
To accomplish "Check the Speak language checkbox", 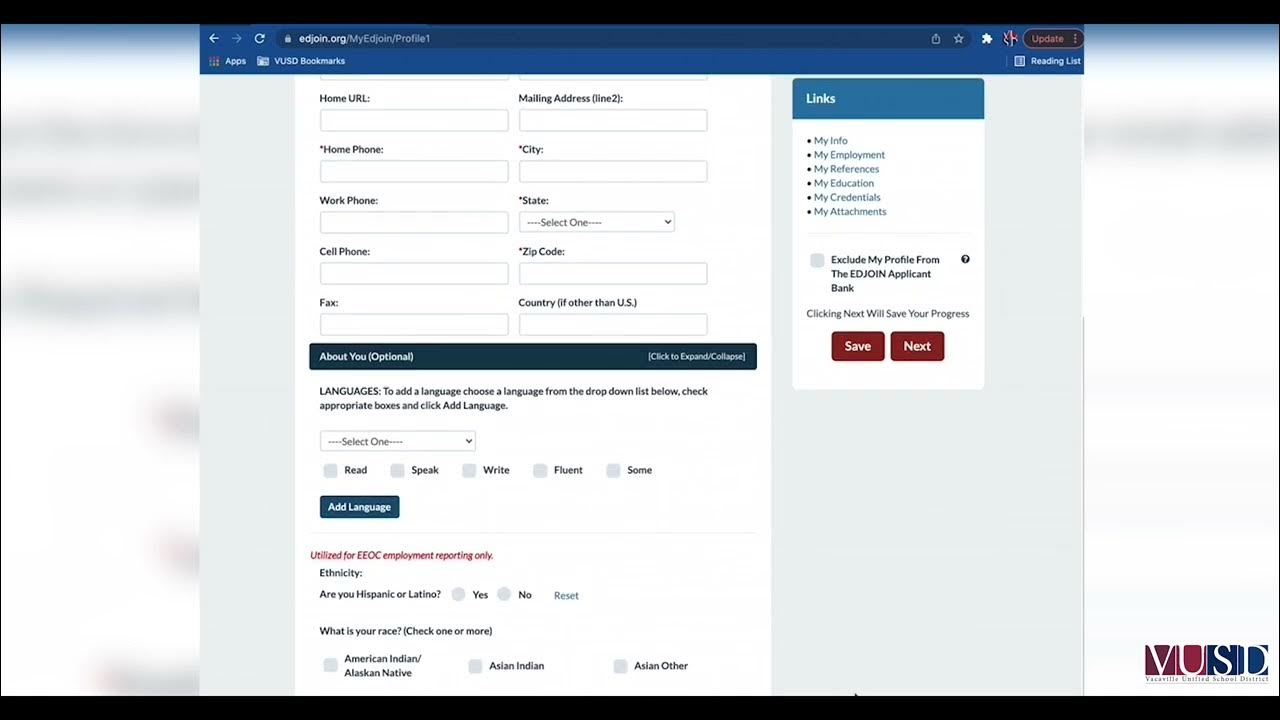I will point(398,470).
